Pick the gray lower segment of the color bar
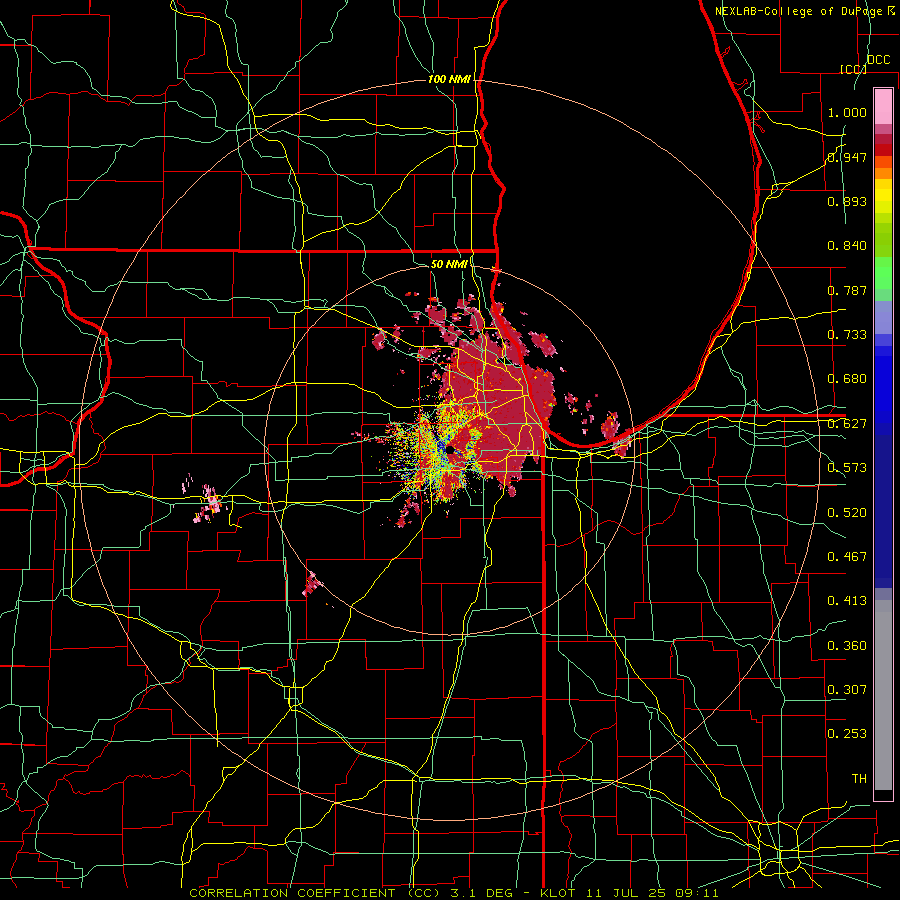900x900 pixels. (883, 695)
